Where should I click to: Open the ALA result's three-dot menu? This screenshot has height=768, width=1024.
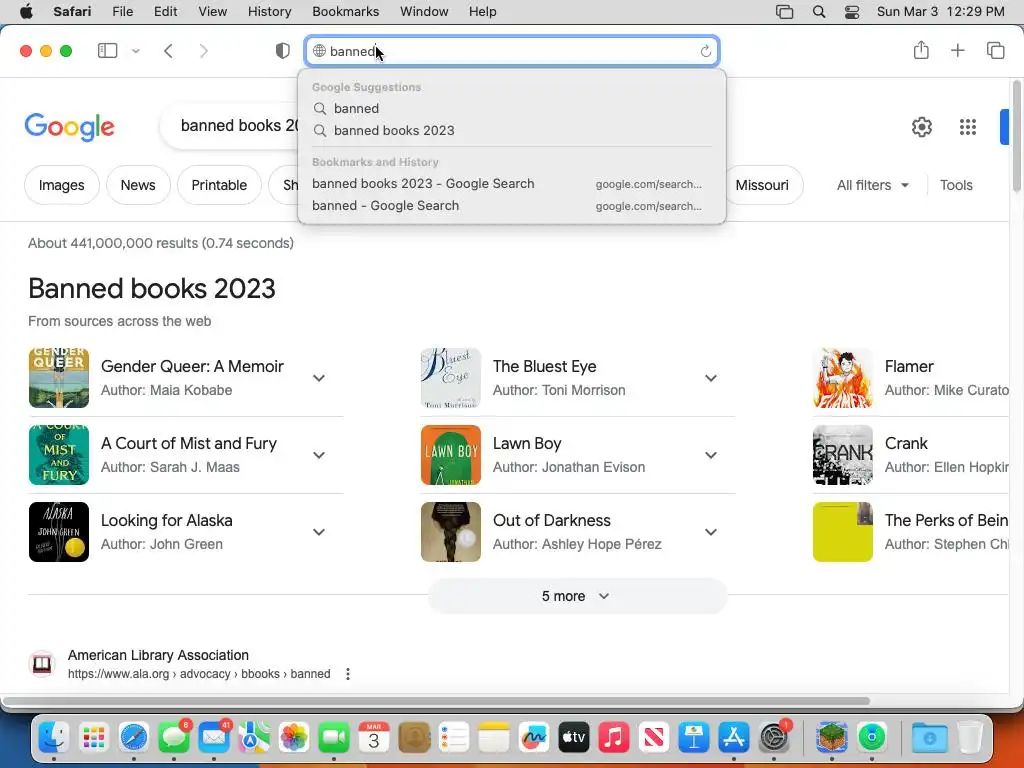pyautogui.click(x=348, y=674)
